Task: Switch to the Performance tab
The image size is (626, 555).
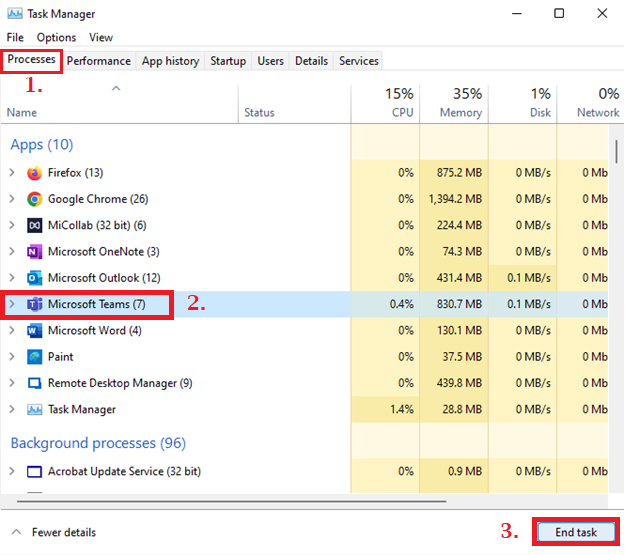Action: [x=99, y=61]
